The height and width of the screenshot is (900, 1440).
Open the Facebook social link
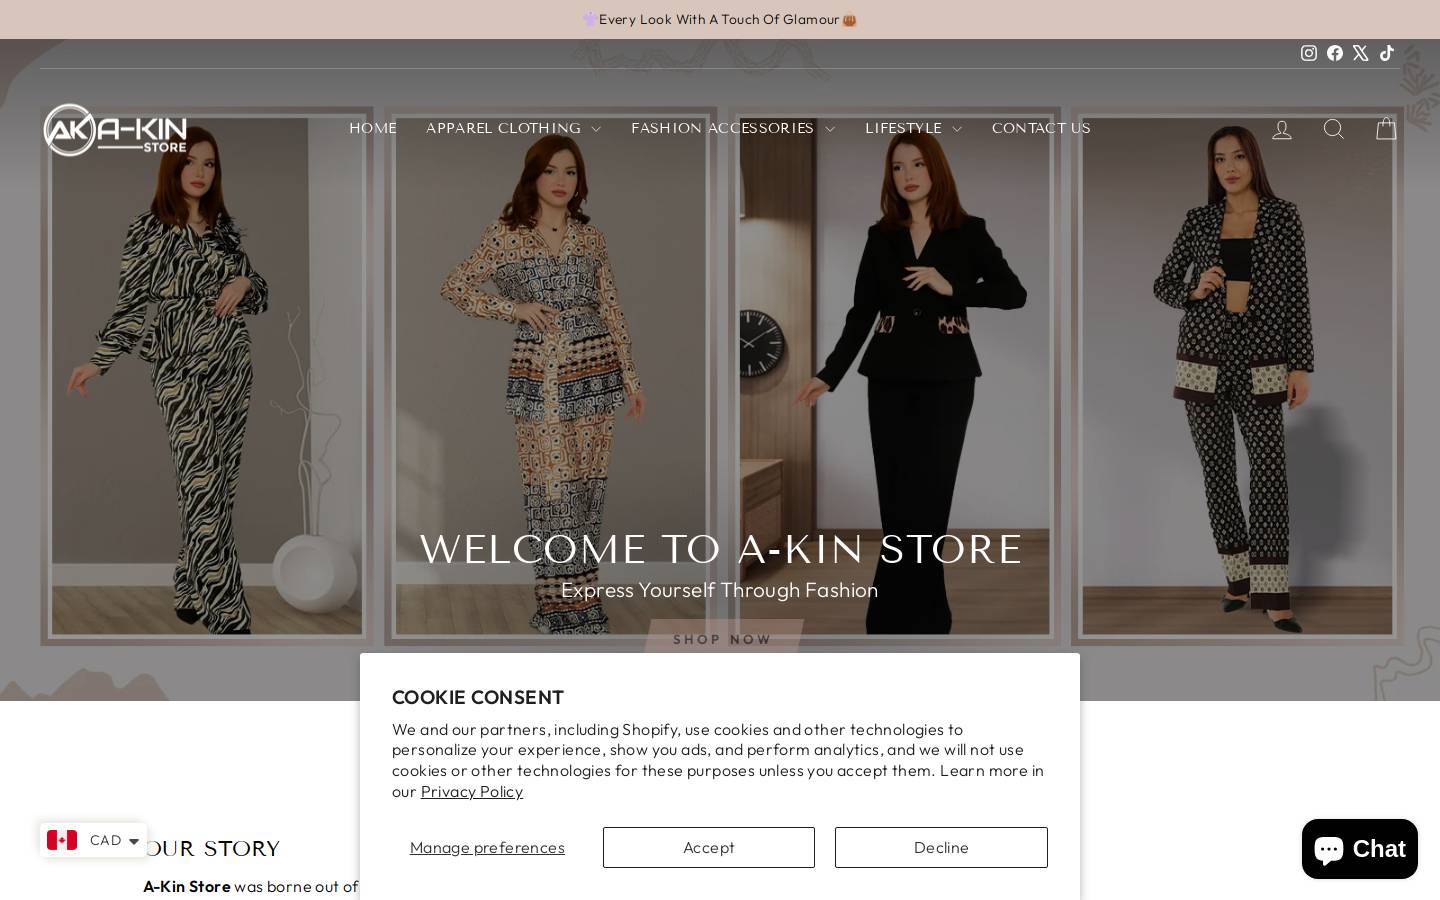click(1335, 53)
